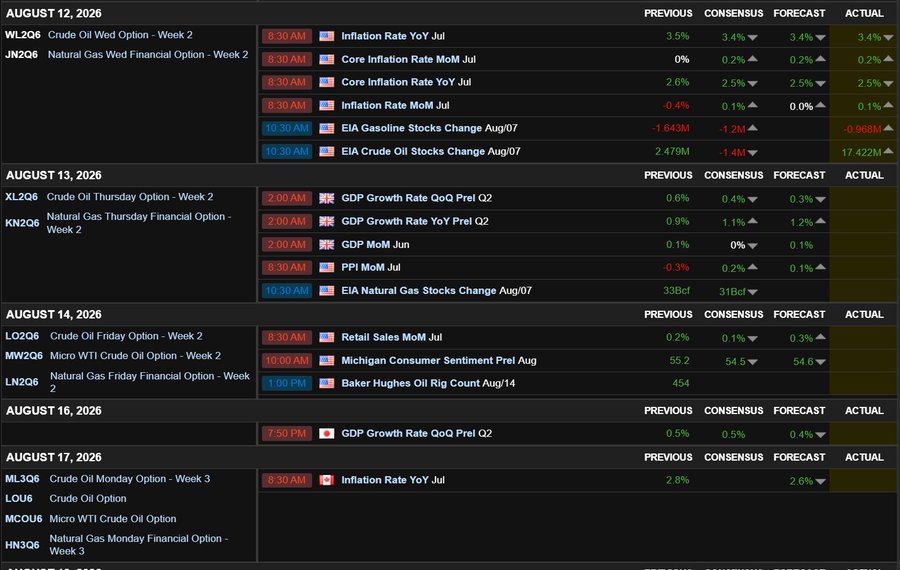900x570 pixels.
Task: Select LOU6 Crude Oil Option
Action: pos(65,498)
